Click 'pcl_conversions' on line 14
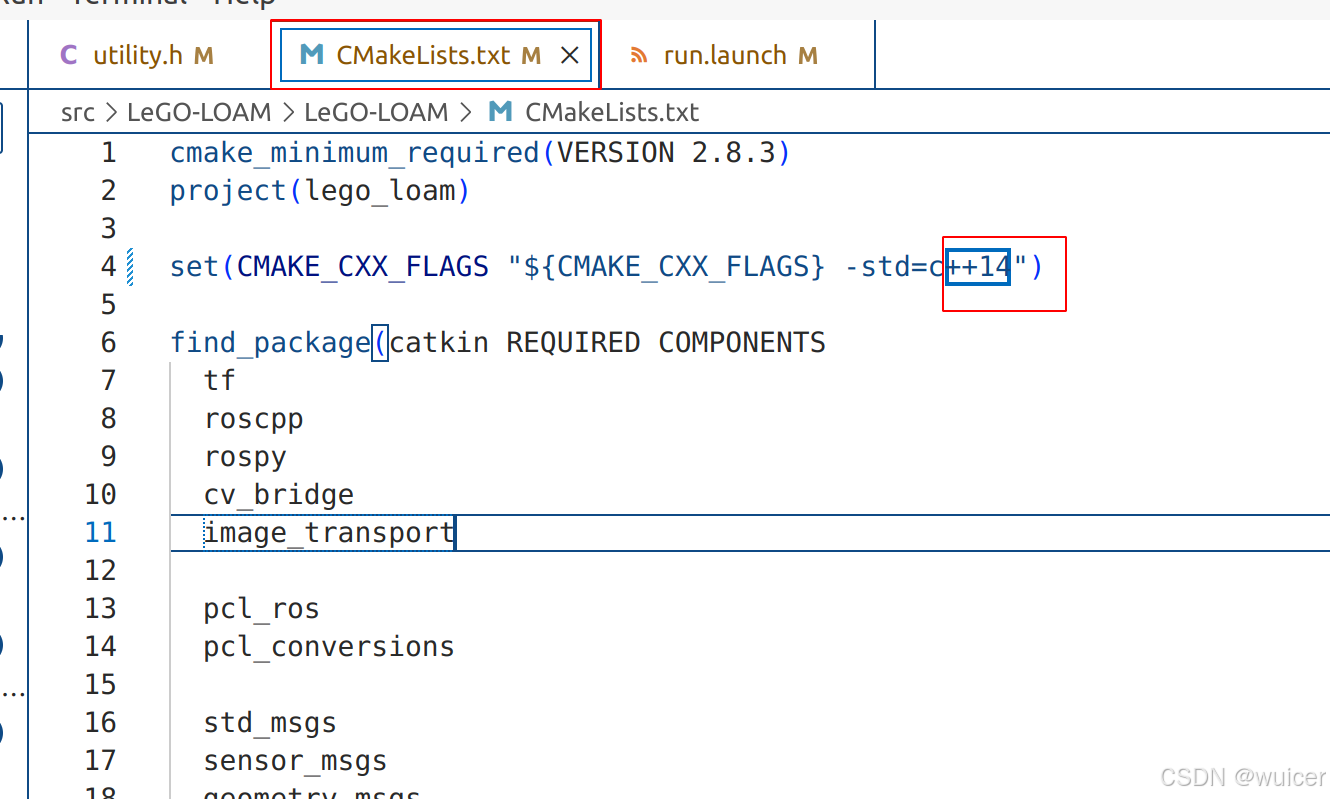 (329, 647)
